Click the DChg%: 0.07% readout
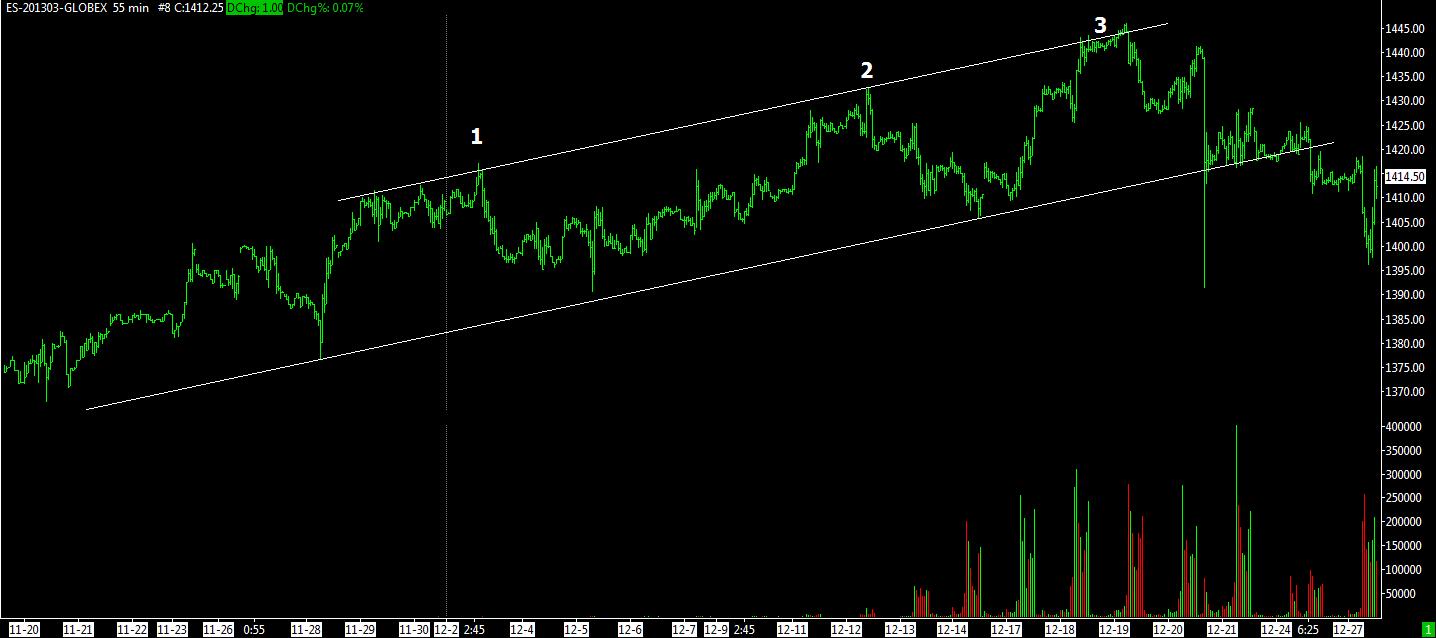 click(325, 8)
